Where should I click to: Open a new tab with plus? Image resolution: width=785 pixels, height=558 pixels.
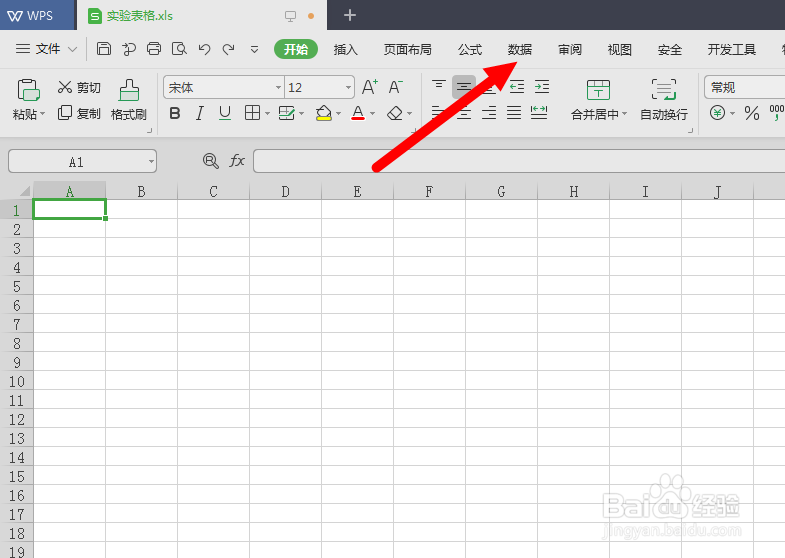(x=350, y=16)
